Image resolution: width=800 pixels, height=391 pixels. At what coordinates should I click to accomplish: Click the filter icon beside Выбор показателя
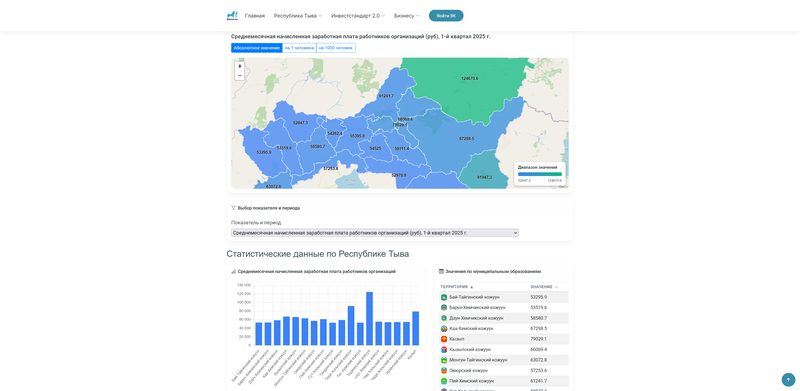(233, 208)
